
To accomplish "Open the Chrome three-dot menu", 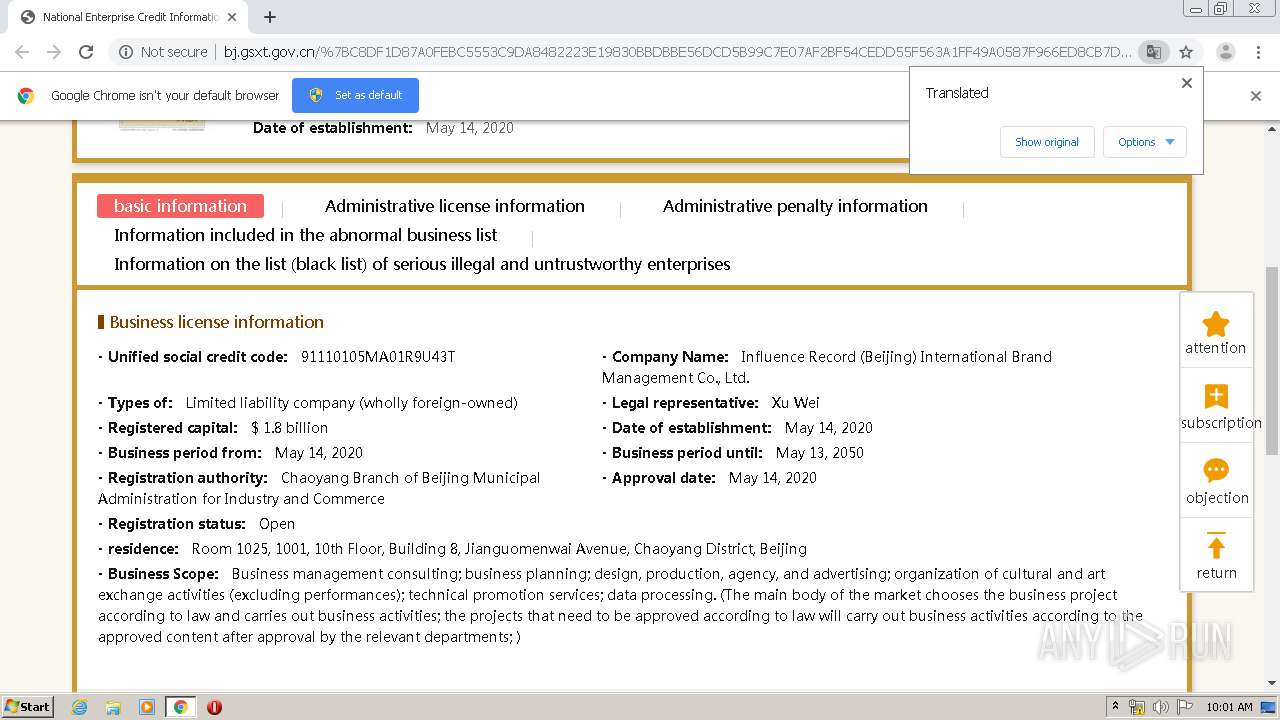I will [x=1257, y=52].
